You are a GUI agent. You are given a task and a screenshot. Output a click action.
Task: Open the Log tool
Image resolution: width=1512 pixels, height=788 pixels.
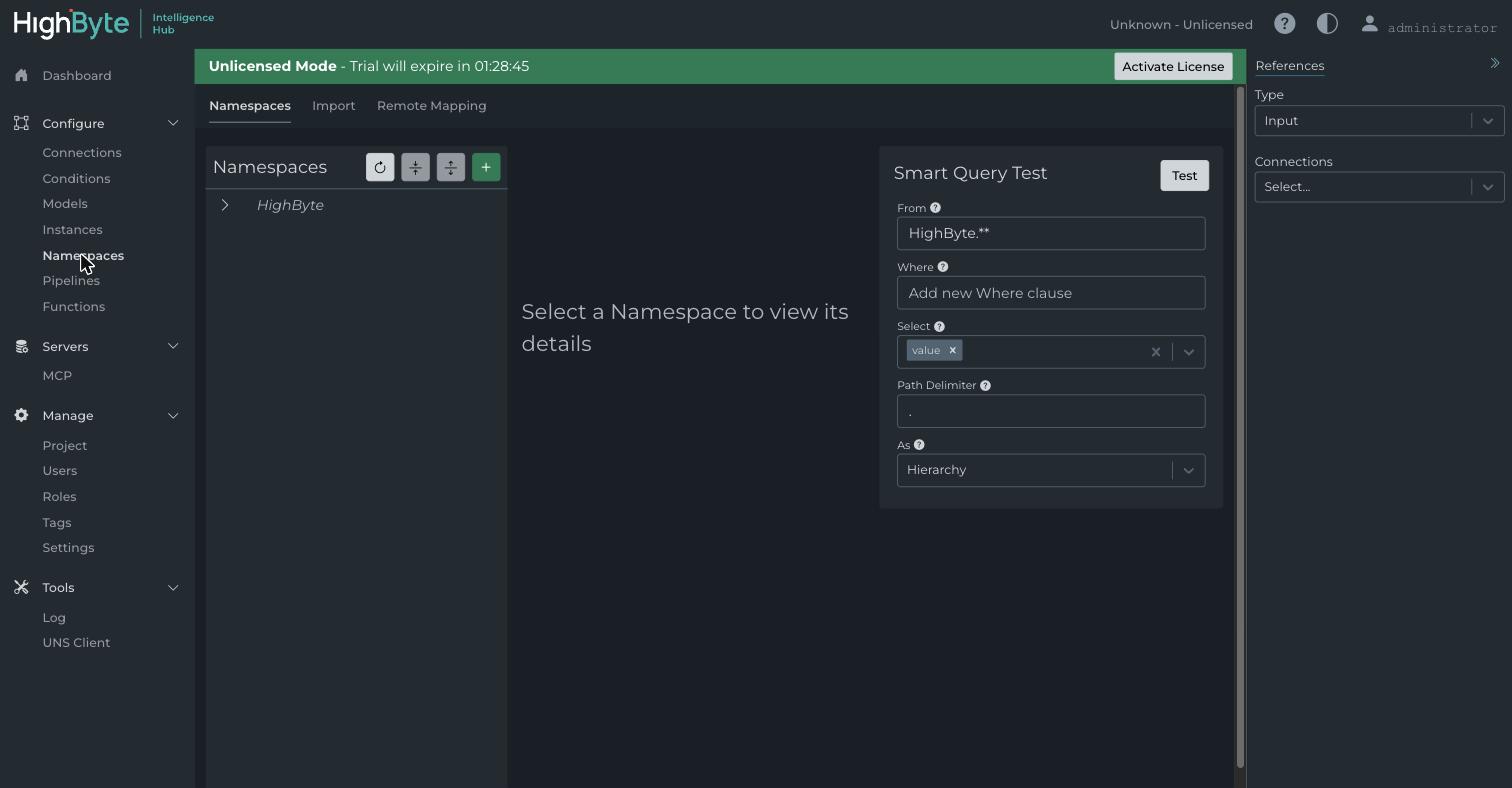click(x=54, y=618)
